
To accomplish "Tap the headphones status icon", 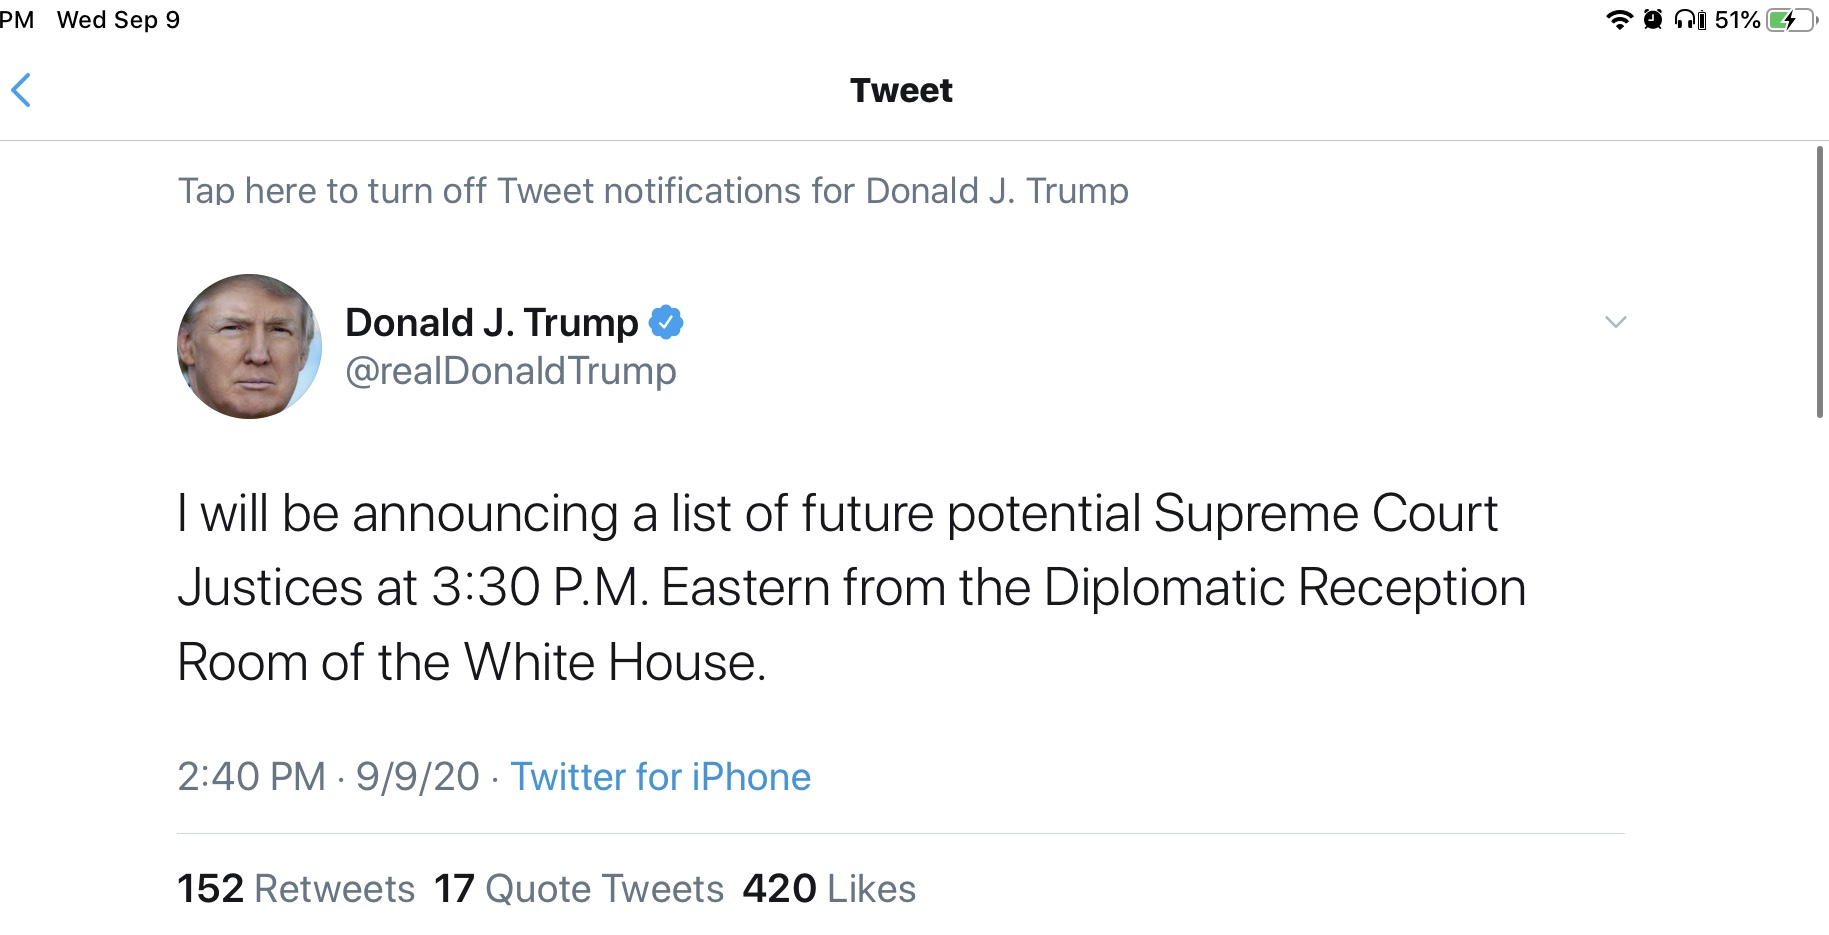I will [1690, 19].
